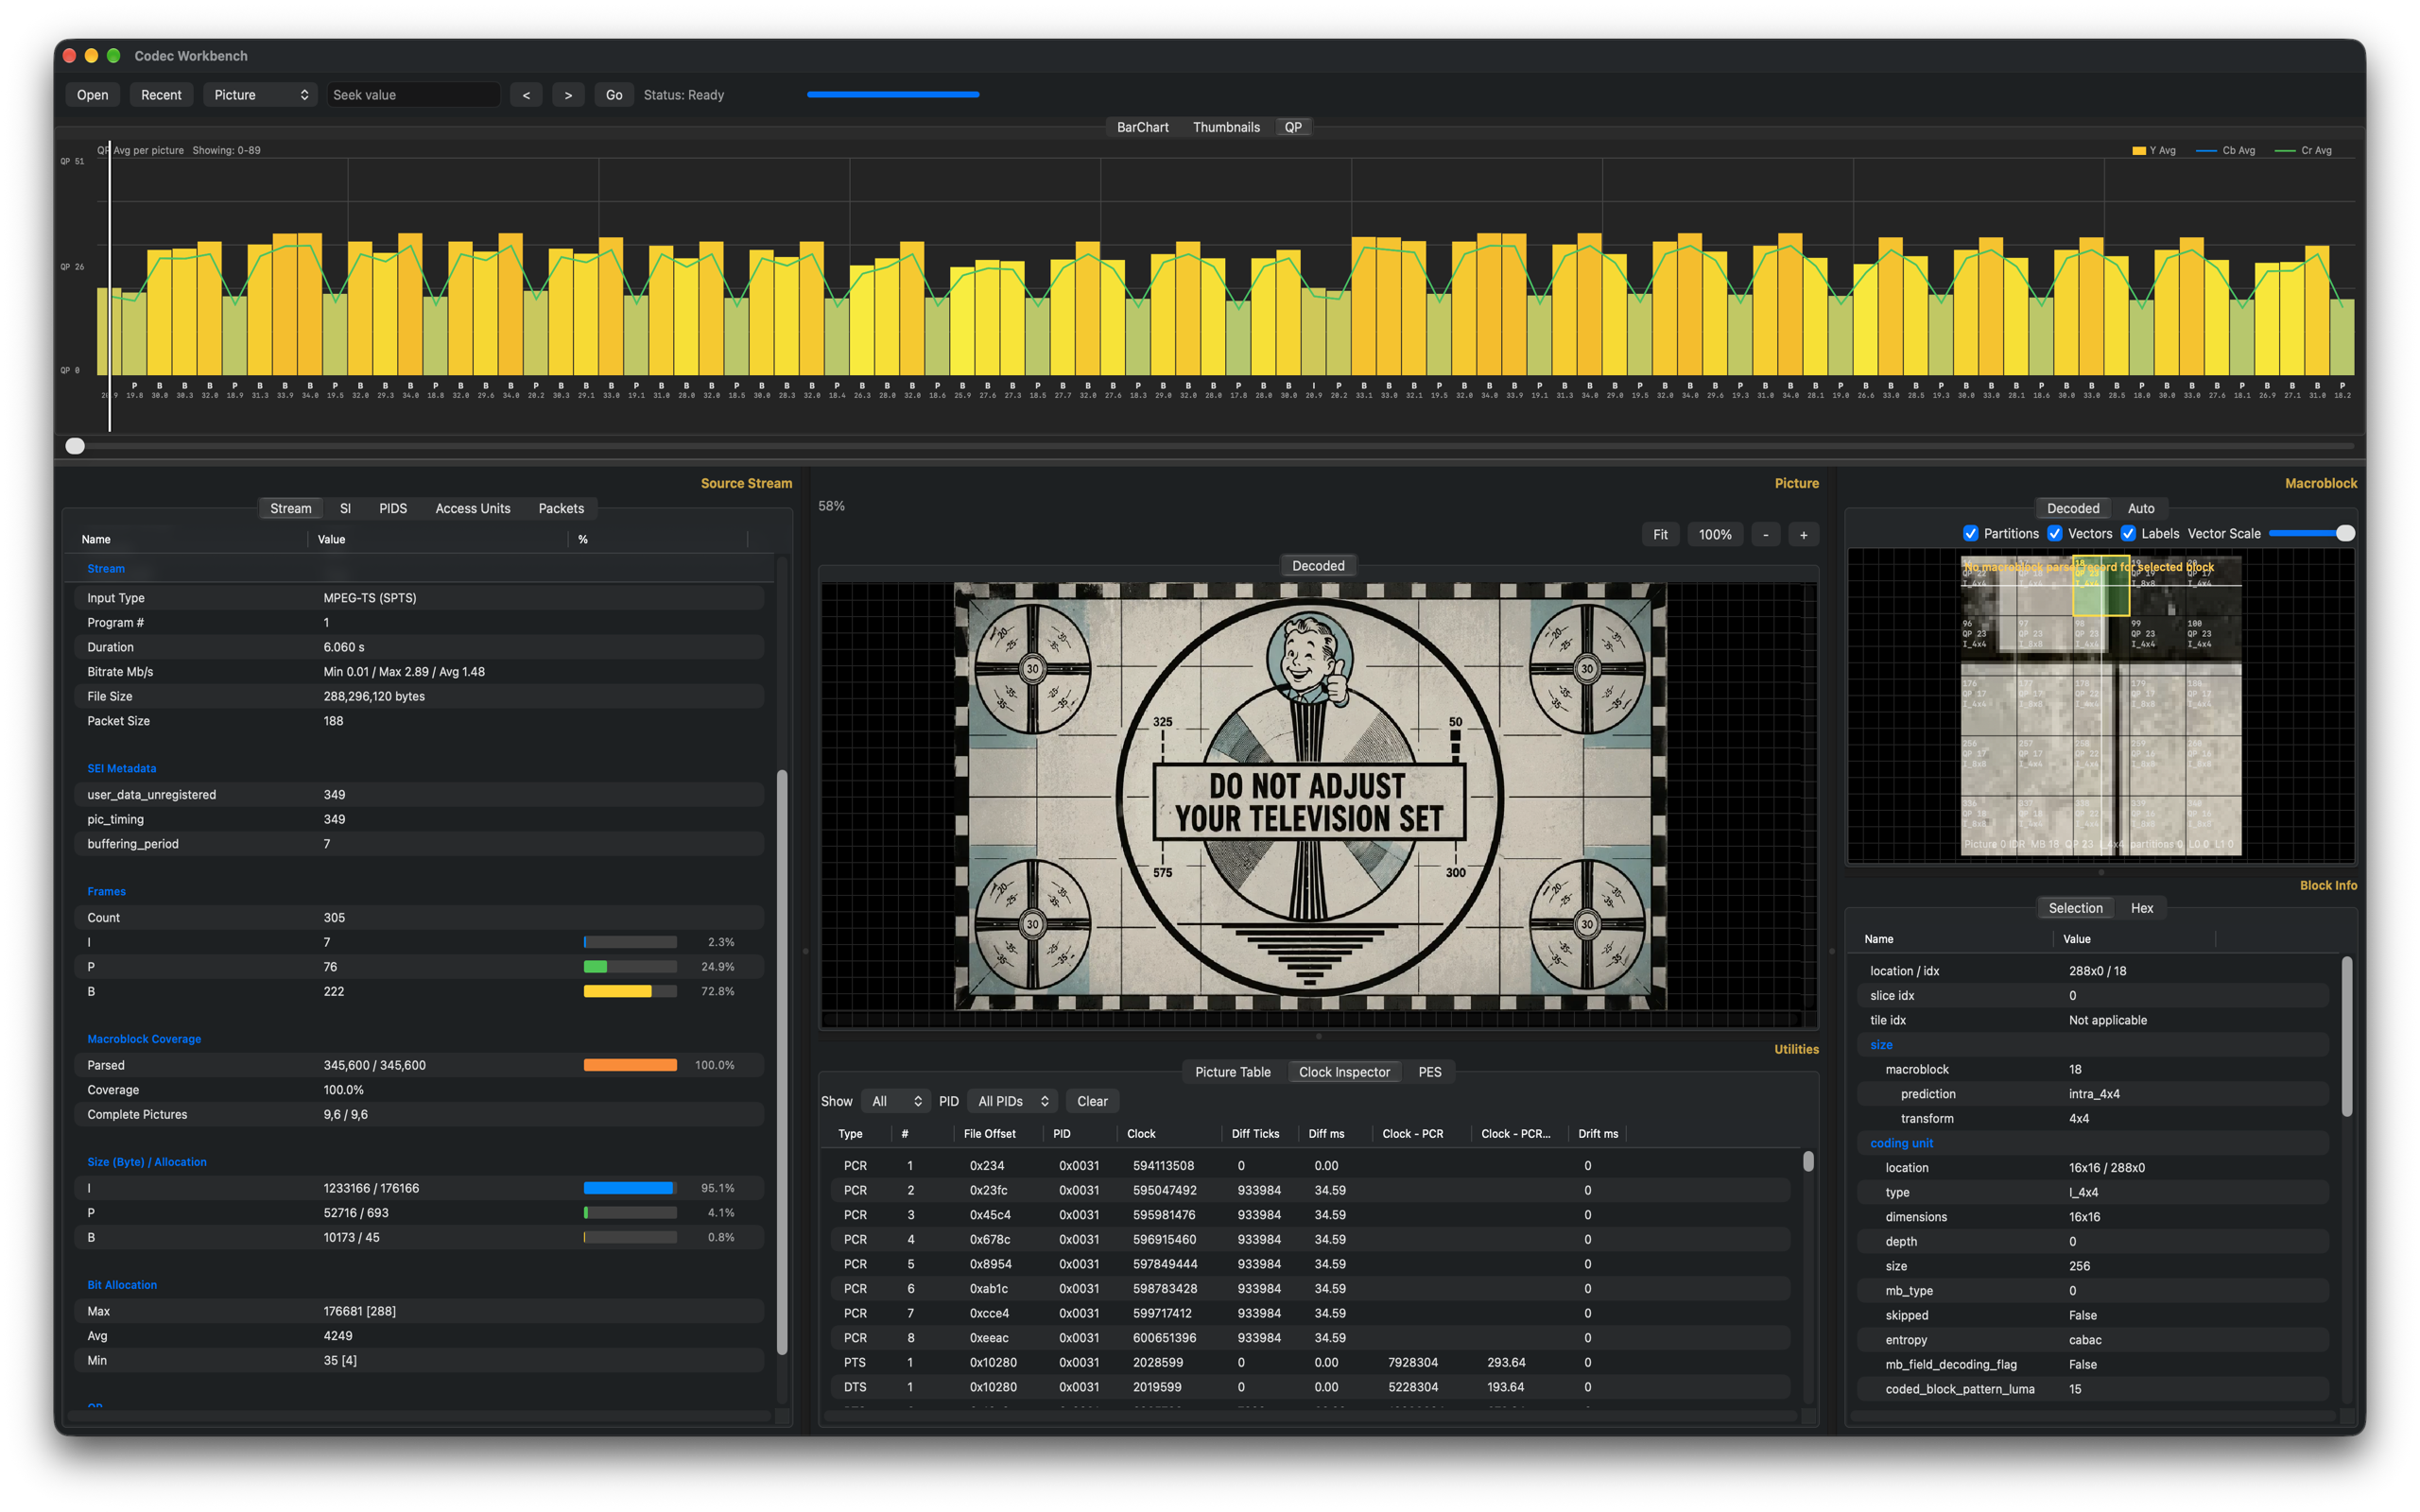This screenshot has height=1512, width=2420.
Task: Switch to the BarChart tab
Action: [1142, 127]
